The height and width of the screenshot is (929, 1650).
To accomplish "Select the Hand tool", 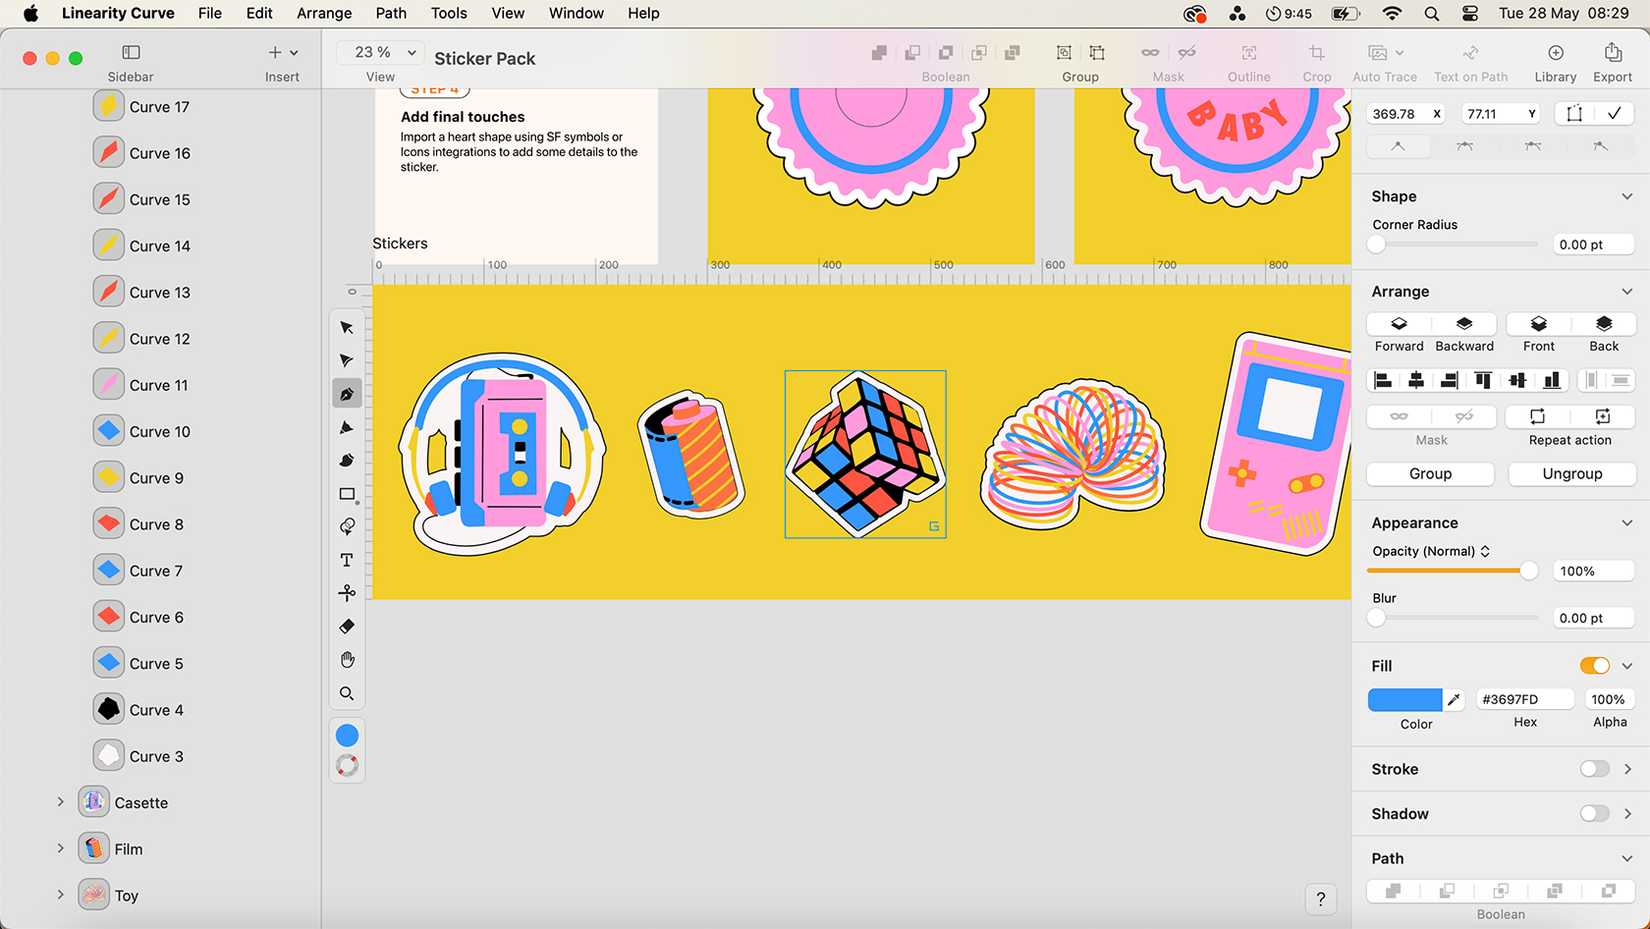I will tap(347, 659).
